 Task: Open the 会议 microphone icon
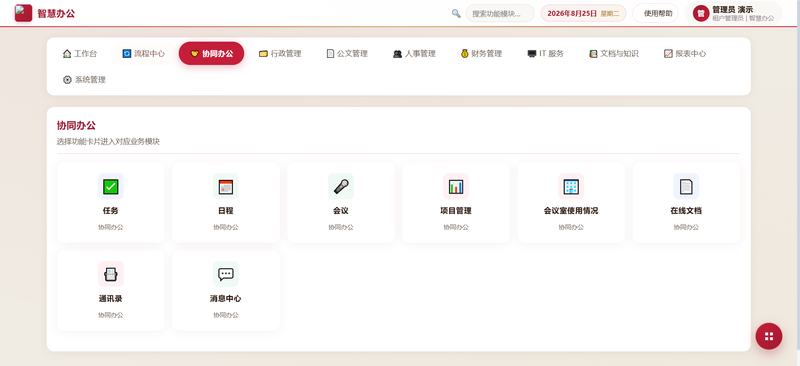[x=341, y=186]
